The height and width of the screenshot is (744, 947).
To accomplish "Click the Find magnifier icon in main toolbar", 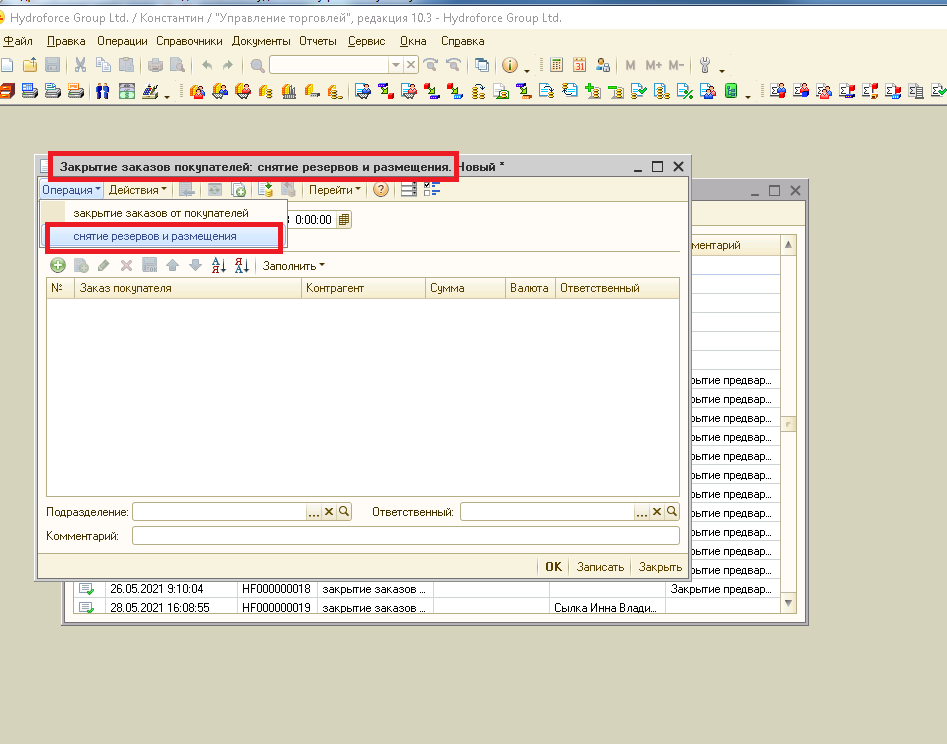I will click(257, 65).
